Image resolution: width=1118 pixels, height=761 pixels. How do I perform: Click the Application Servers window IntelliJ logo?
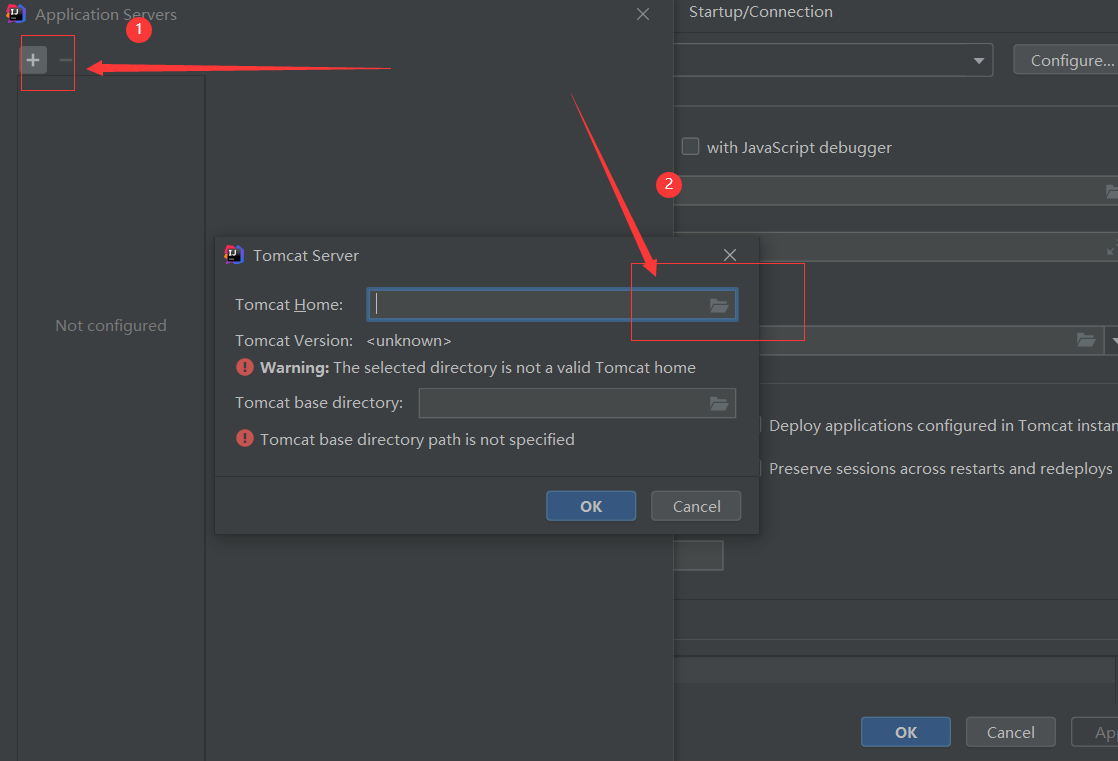[16, 14]
